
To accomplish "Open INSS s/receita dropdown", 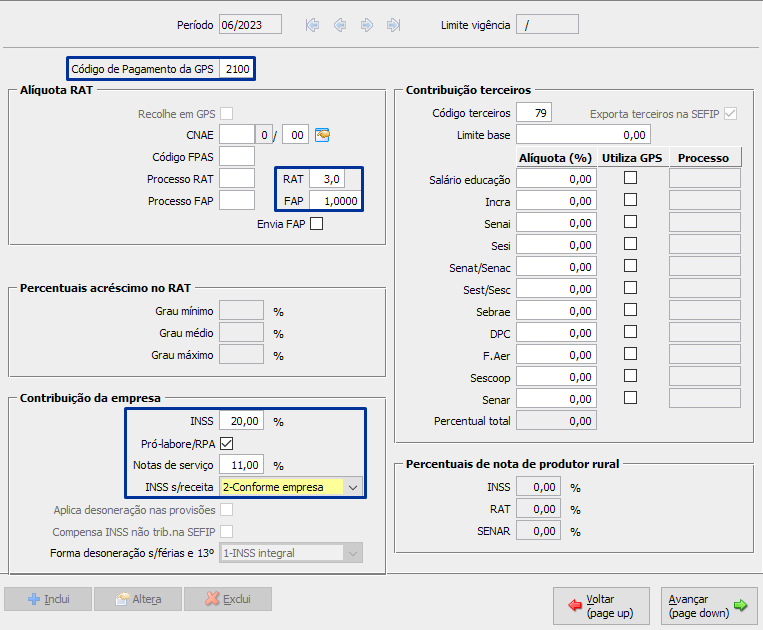I will [353, 487].
